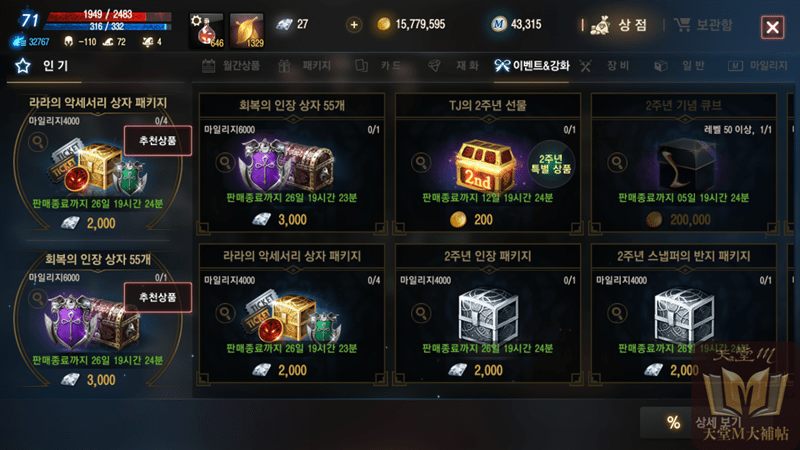Tap the magnifier on 2주년 인장 패키지
Screen dimensions: 800x450
coord(421,313)
